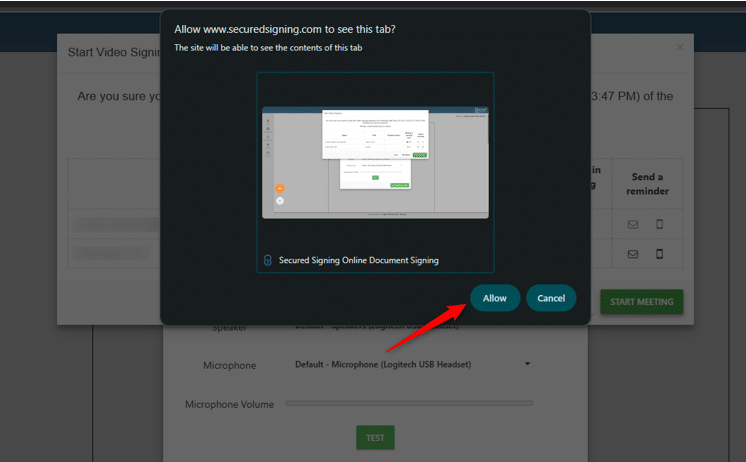Click the Send a reminder column header

point(647,183)
